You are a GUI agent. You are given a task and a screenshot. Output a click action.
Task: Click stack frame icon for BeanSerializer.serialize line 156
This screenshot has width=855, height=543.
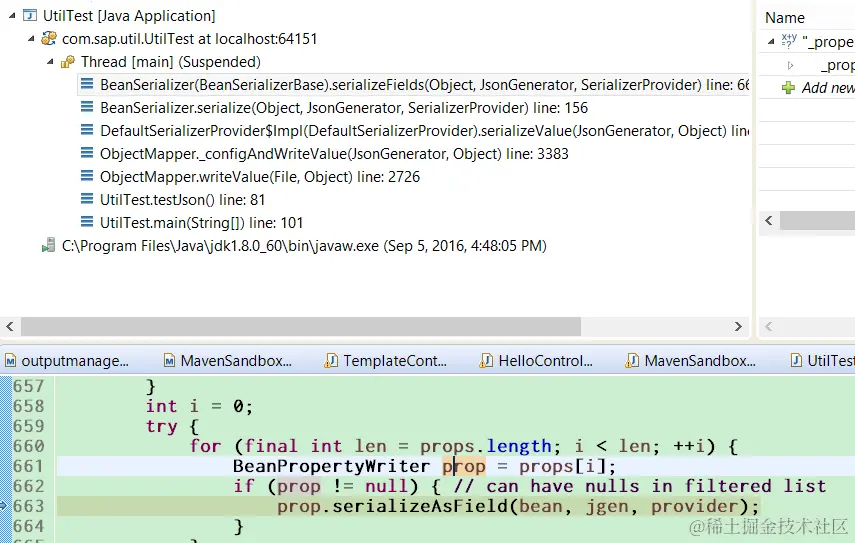[x=87, y=107]
